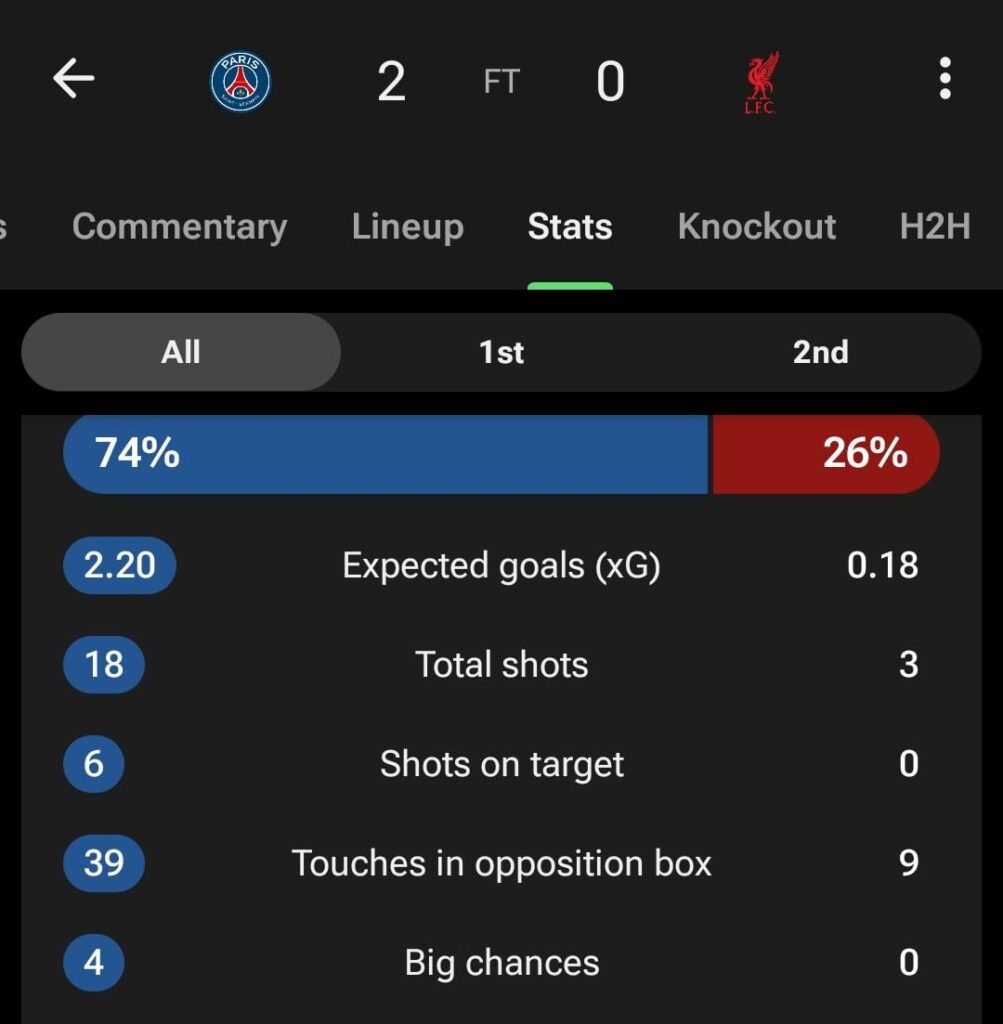This screenshot has height=1024, width=1003.
Task: Tap the Touches in opposition box row
Action: pos(501,863)
